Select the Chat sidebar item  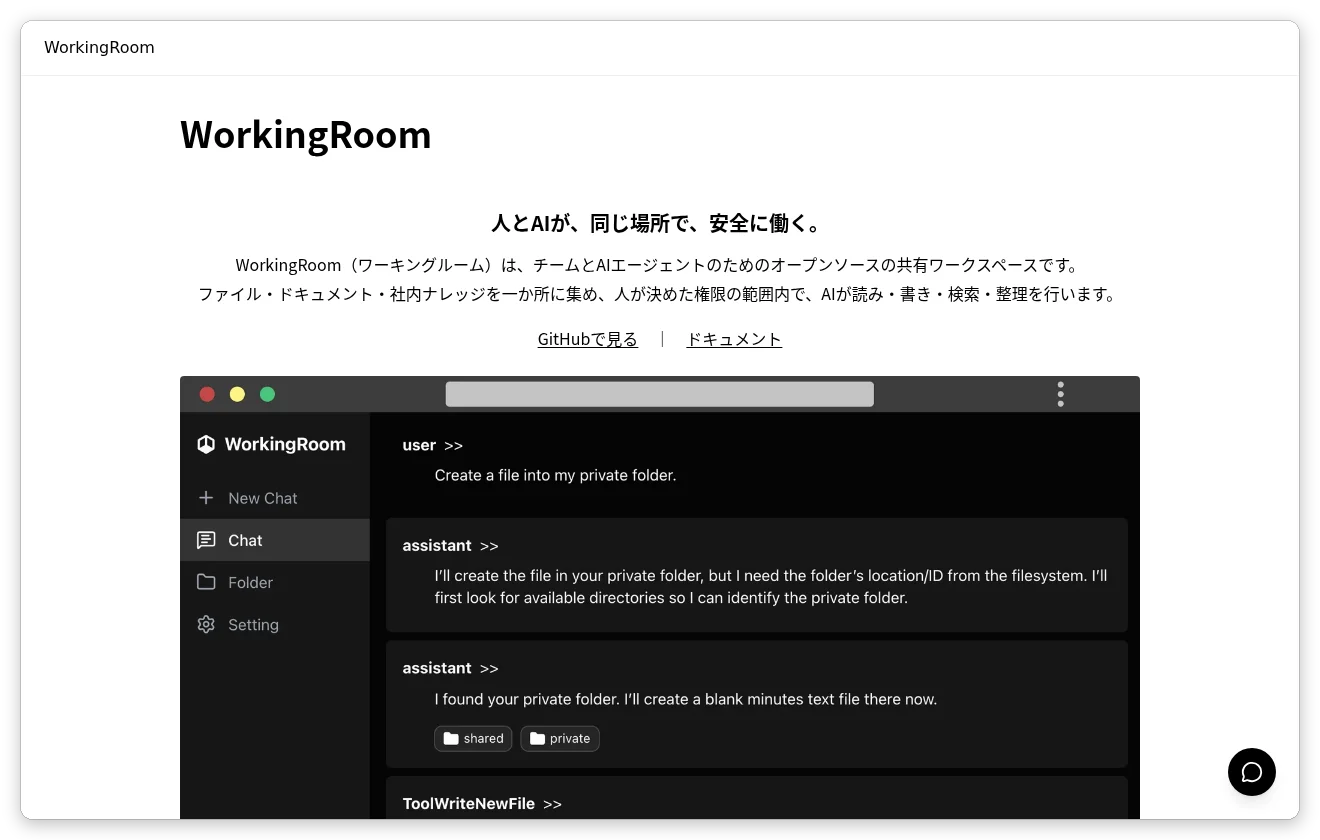point(275,540)
